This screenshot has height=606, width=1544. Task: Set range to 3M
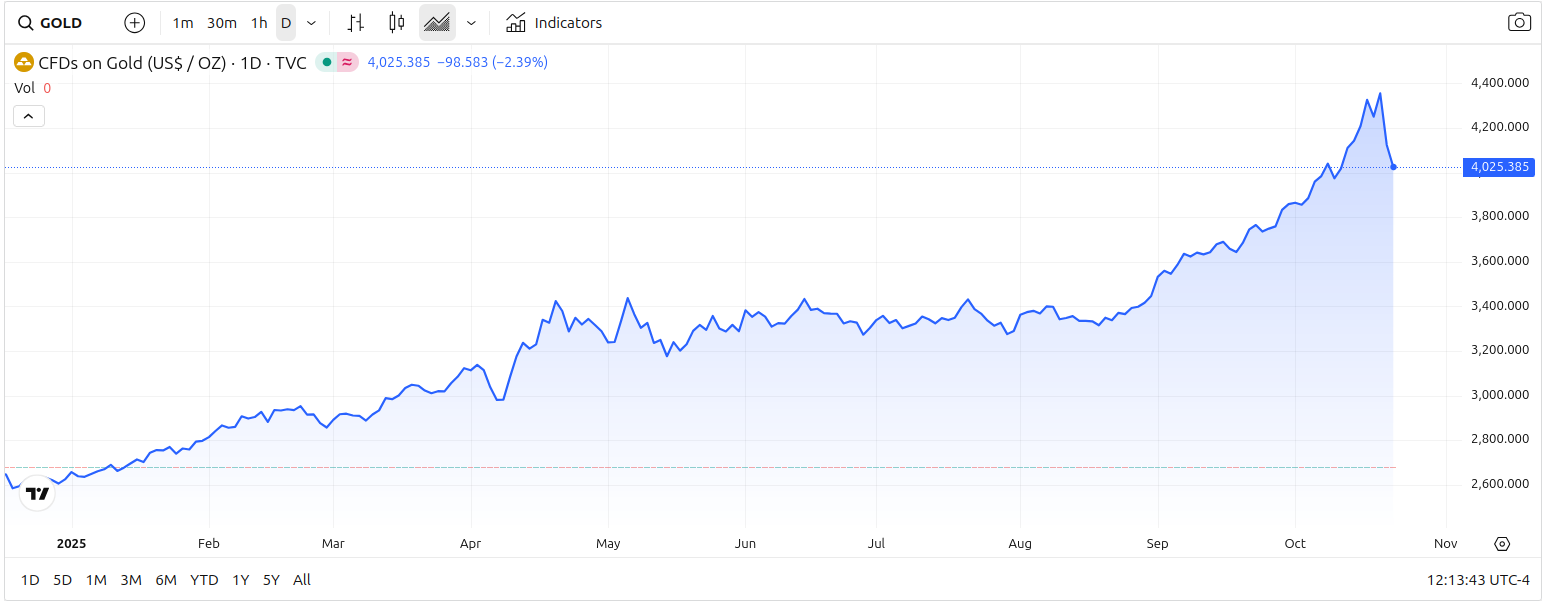(131, 580)
